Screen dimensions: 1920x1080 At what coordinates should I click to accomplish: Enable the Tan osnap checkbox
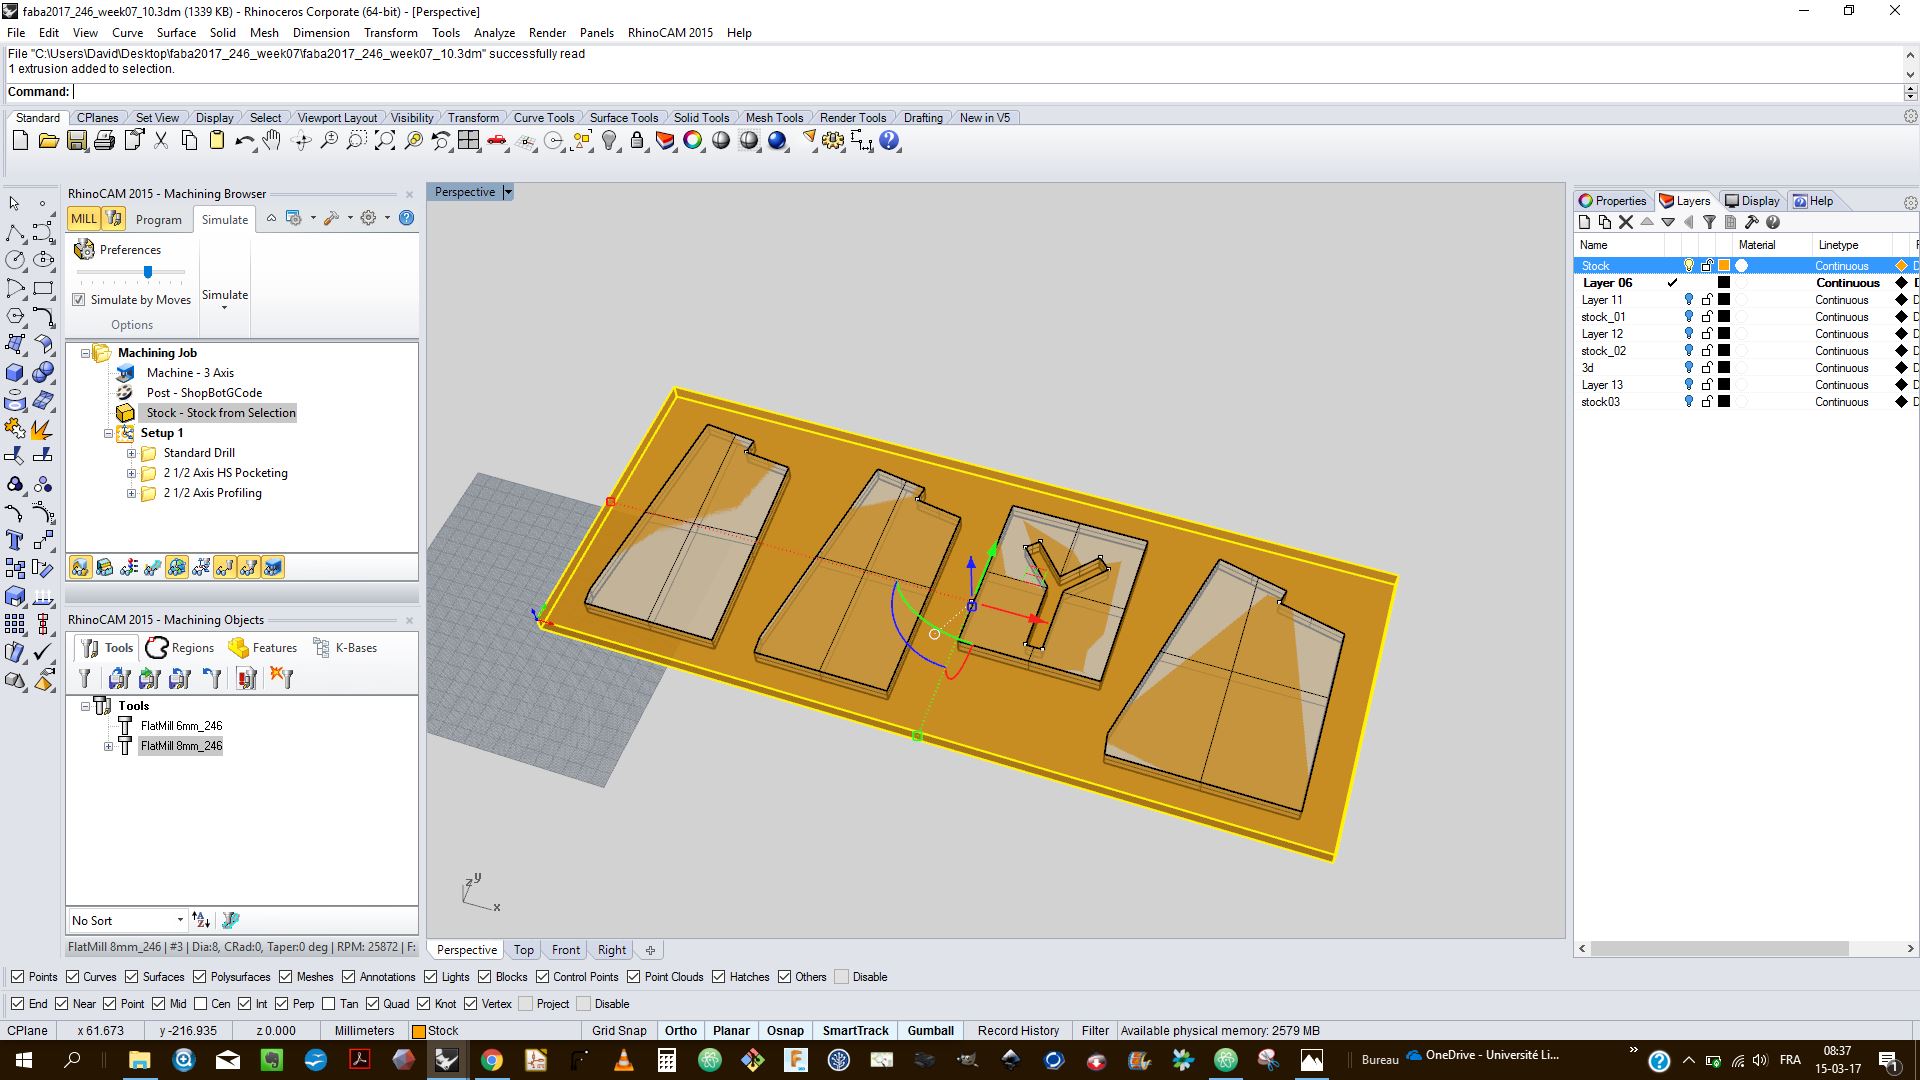click(328, 1004)
